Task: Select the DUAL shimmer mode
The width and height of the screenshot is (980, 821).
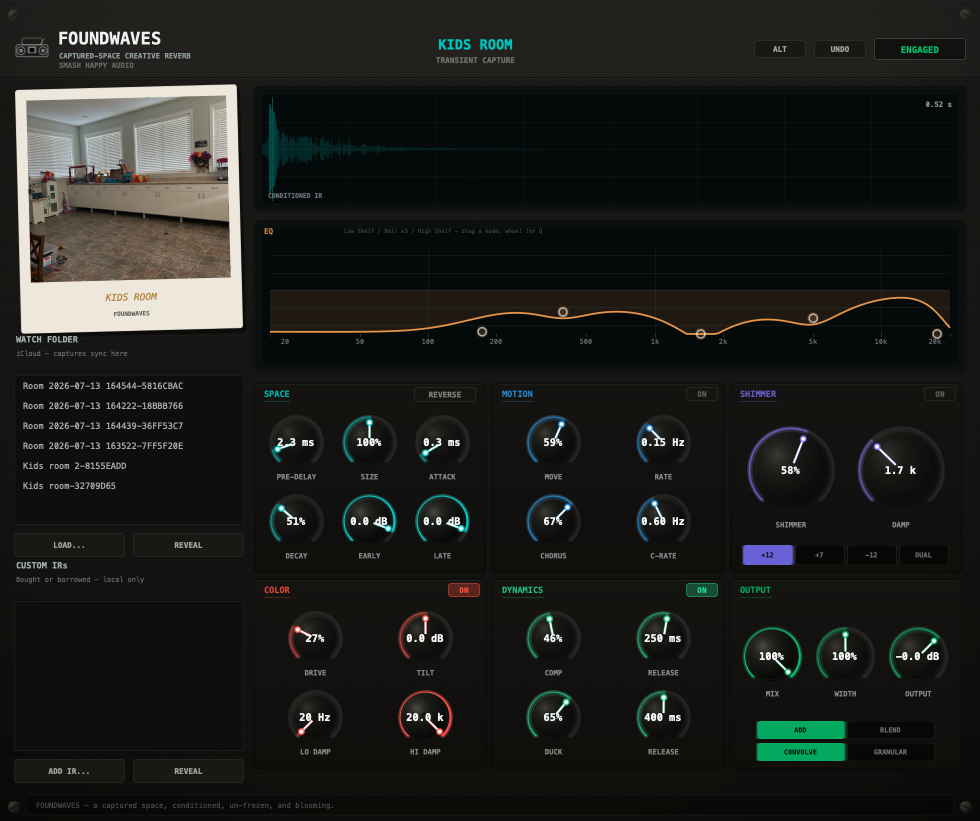Action: point(923,555)
